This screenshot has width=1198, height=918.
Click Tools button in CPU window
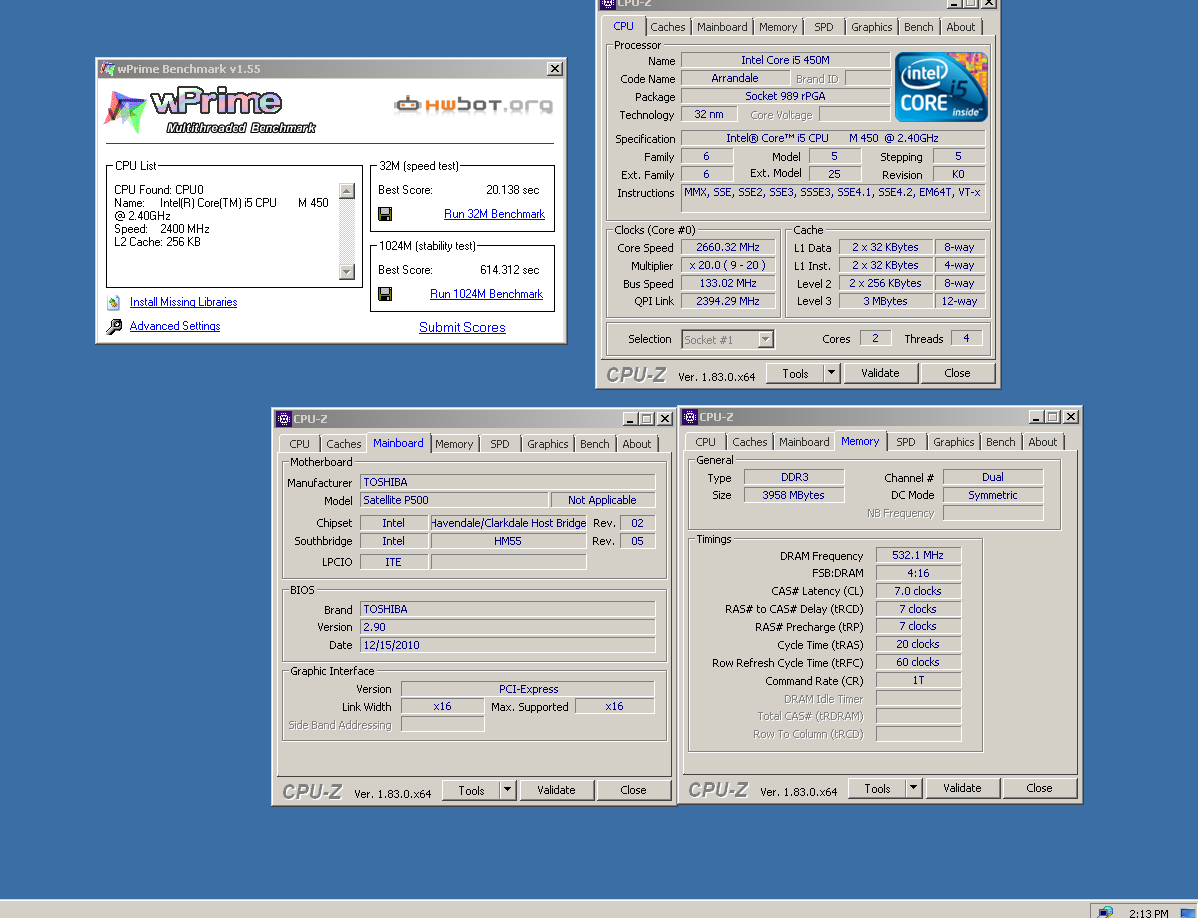click(795, 373)
